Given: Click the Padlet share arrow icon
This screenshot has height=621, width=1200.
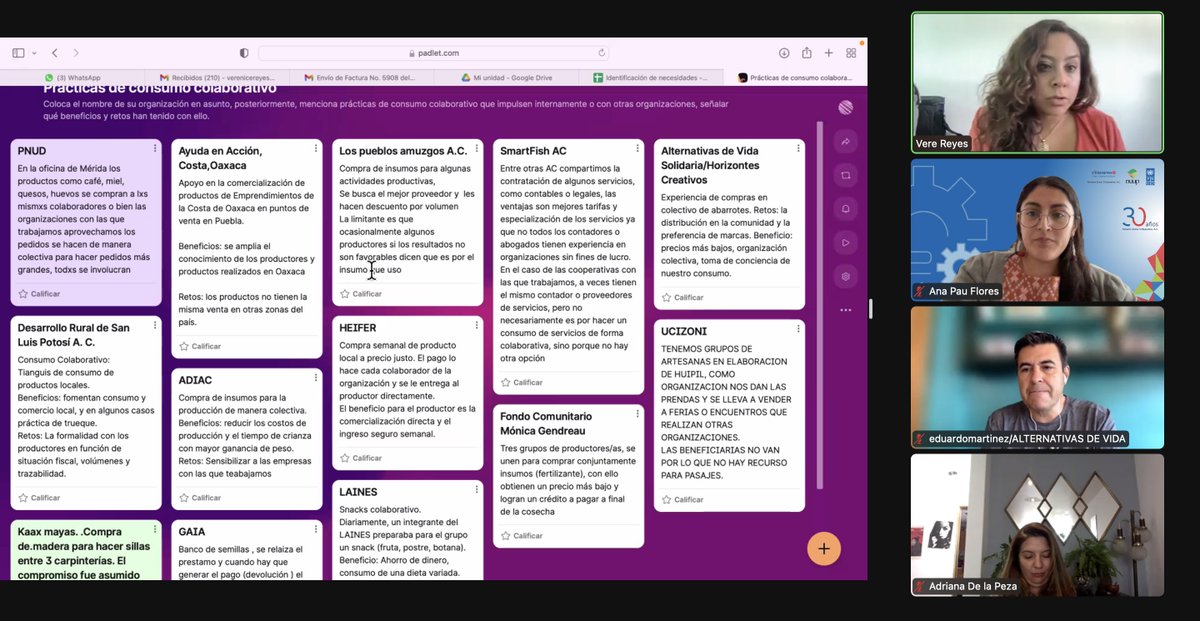Looking at the screenshot, I should pos(846,142).
